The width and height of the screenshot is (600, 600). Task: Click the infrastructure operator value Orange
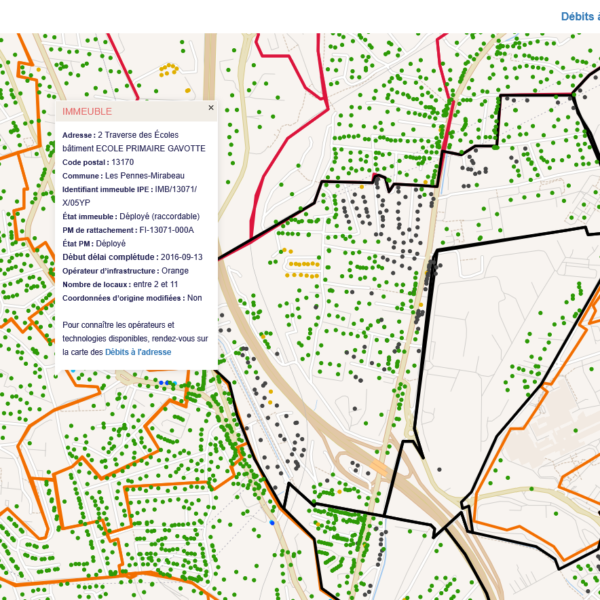click(175, 271)
